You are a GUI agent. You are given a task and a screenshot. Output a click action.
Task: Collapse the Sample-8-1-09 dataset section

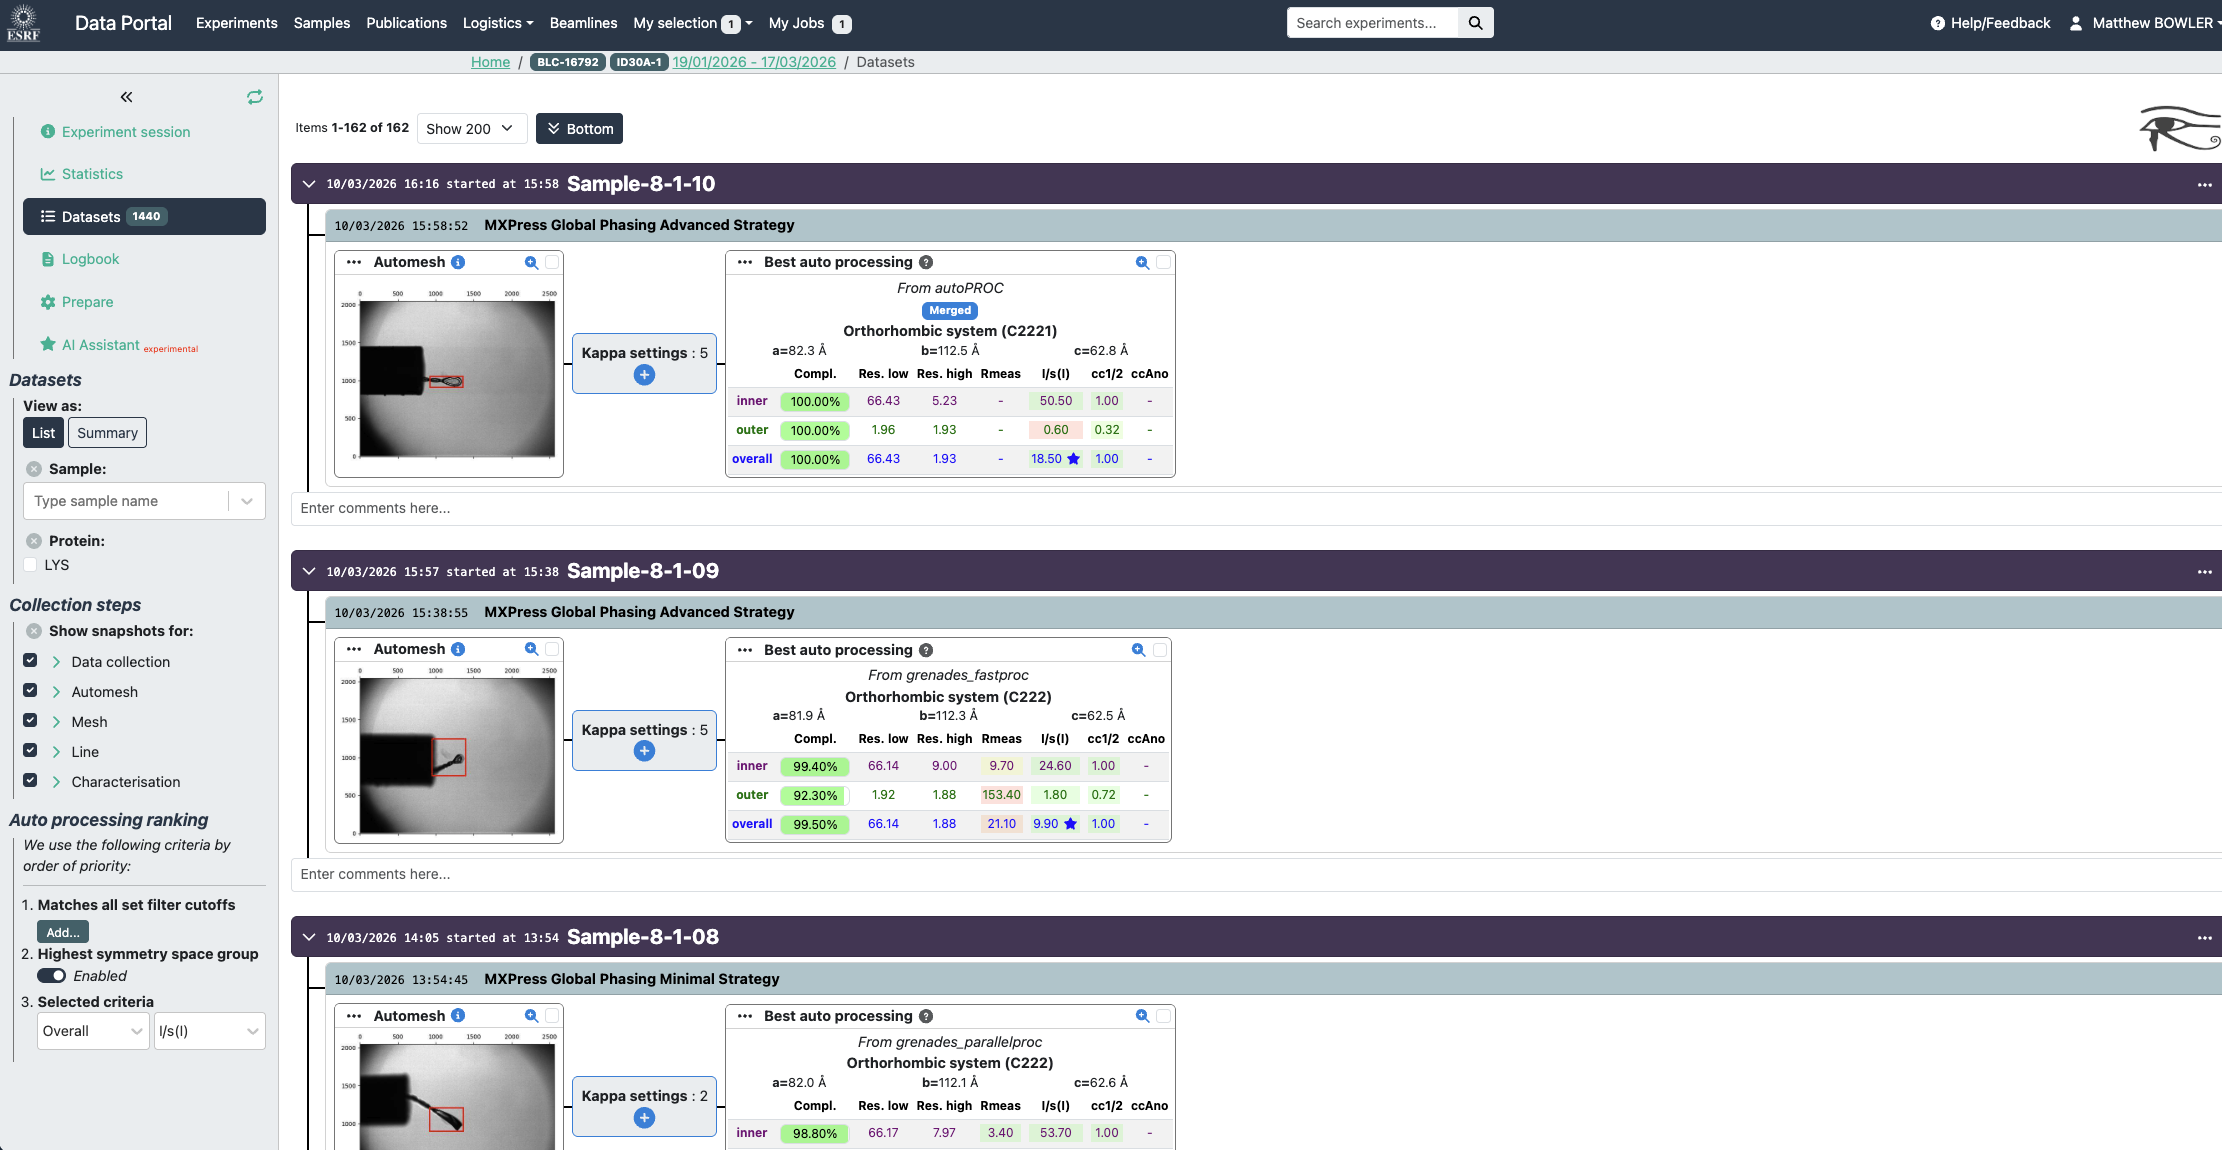point(309,571)
